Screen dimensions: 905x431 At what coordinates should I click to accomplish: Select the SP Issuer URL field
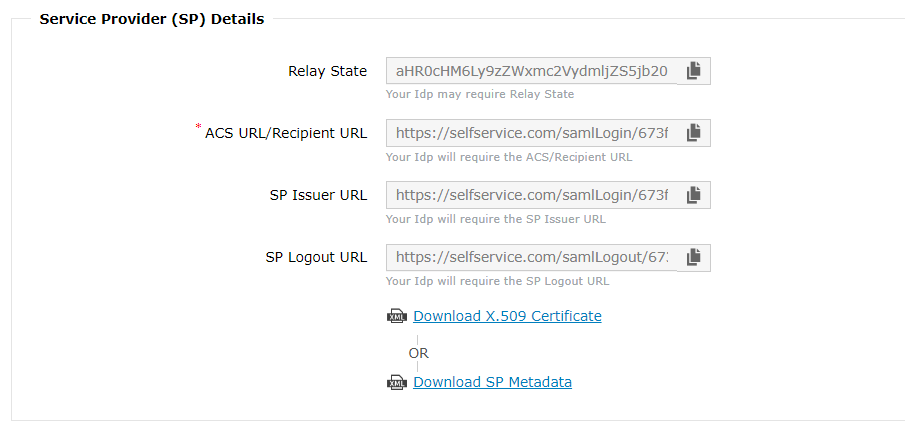point(532,196)
